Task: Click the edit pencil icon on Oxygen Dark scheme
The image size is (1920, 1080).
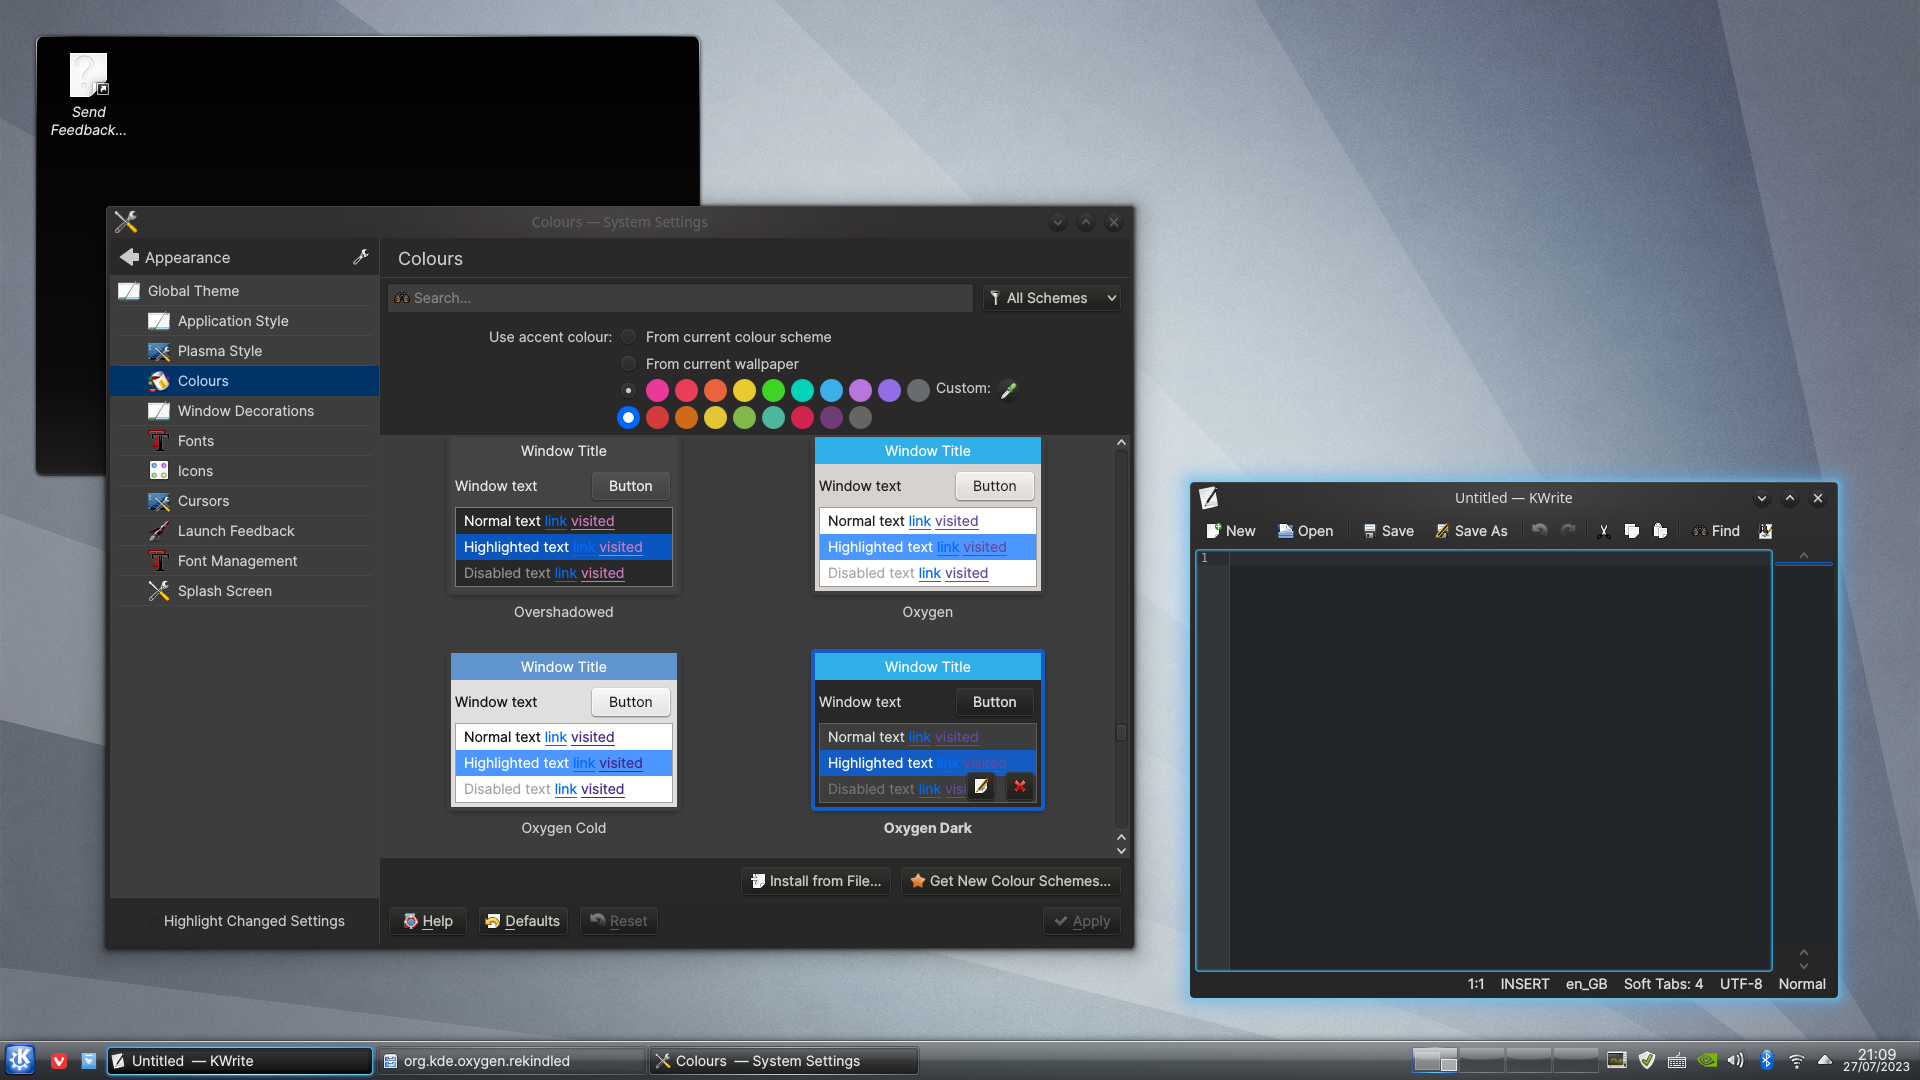Action: click(x=982, y=786)
